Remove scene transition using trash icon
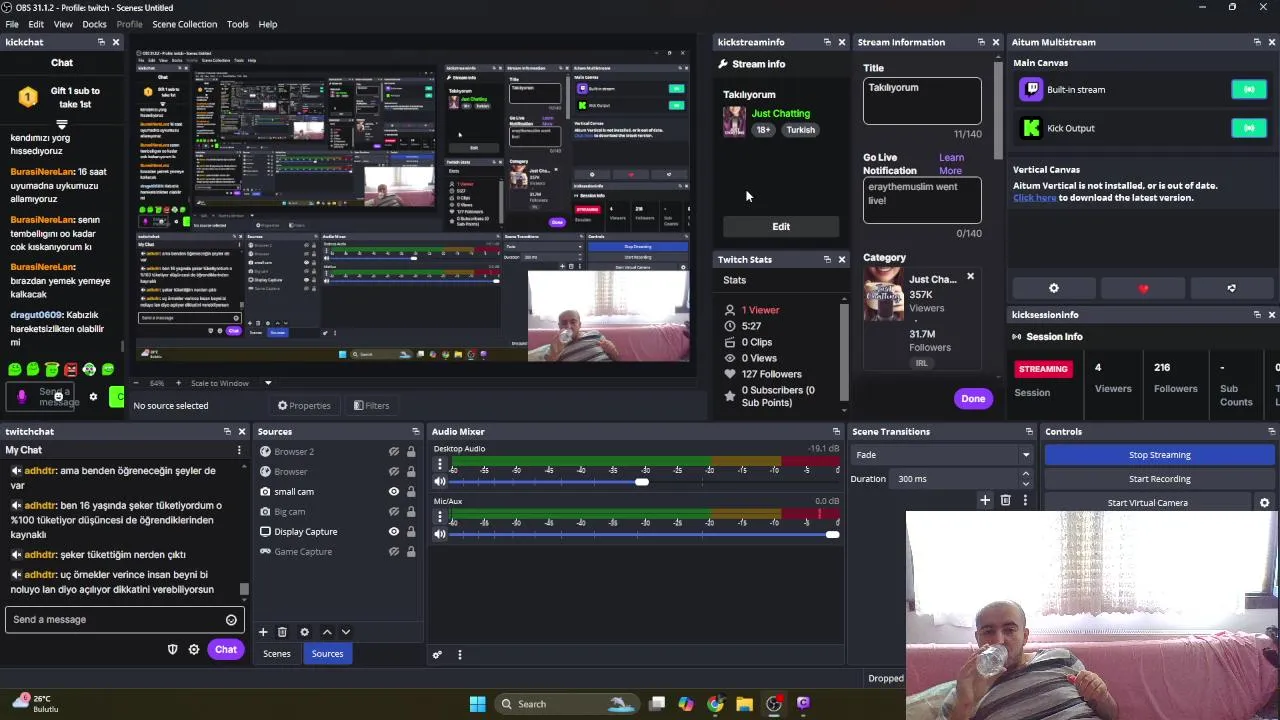The width and height of the screenshot is (1280, 720). pyautogui.click(x=1006, y=500)
